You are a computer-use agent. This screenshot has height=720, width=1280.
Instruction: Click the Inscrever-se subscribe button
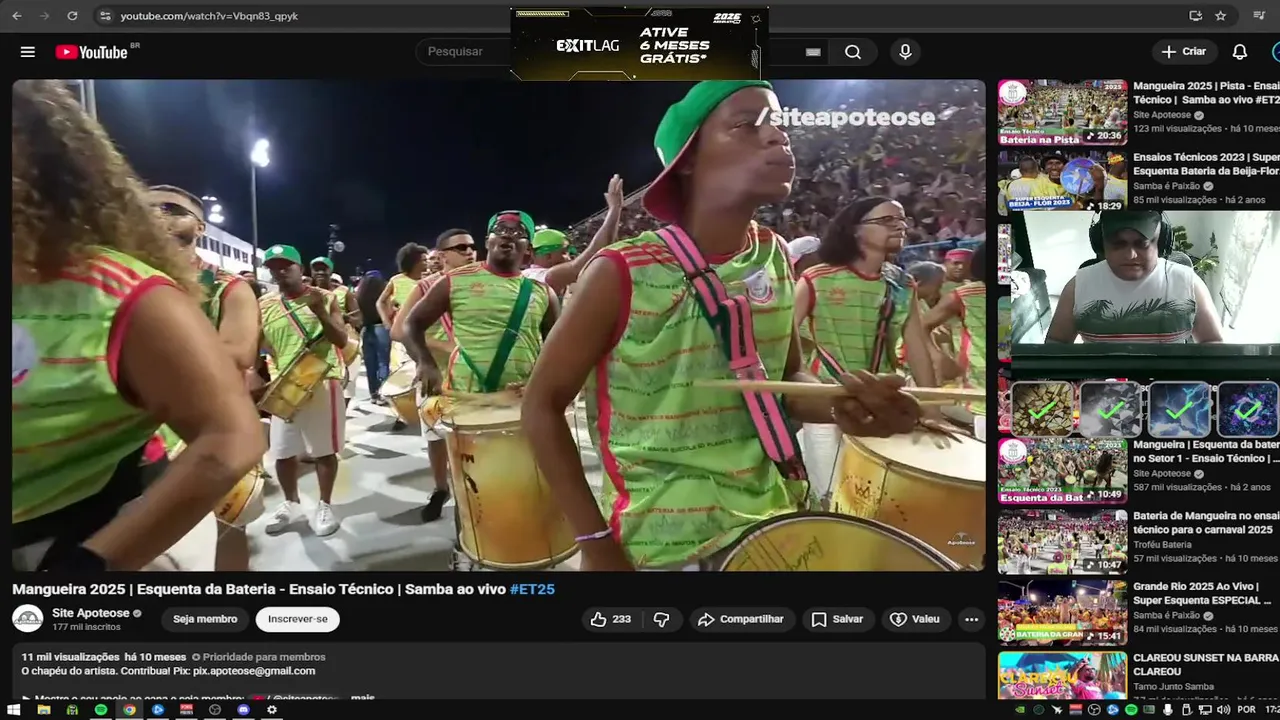(x=297, y=619)
